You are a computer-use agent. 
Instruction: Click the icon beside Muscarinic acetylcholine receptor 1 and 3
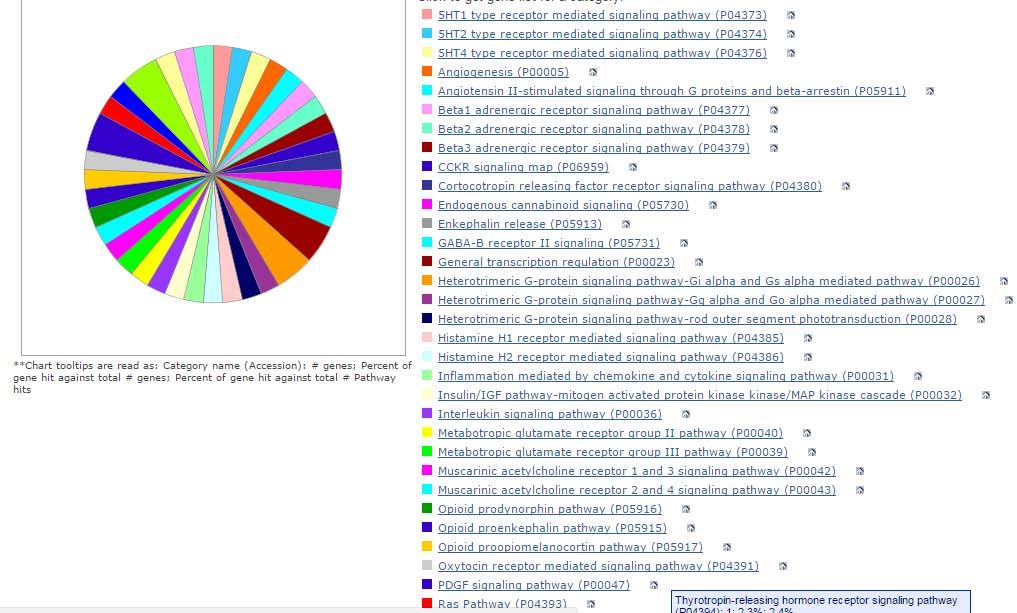point(860,471)
